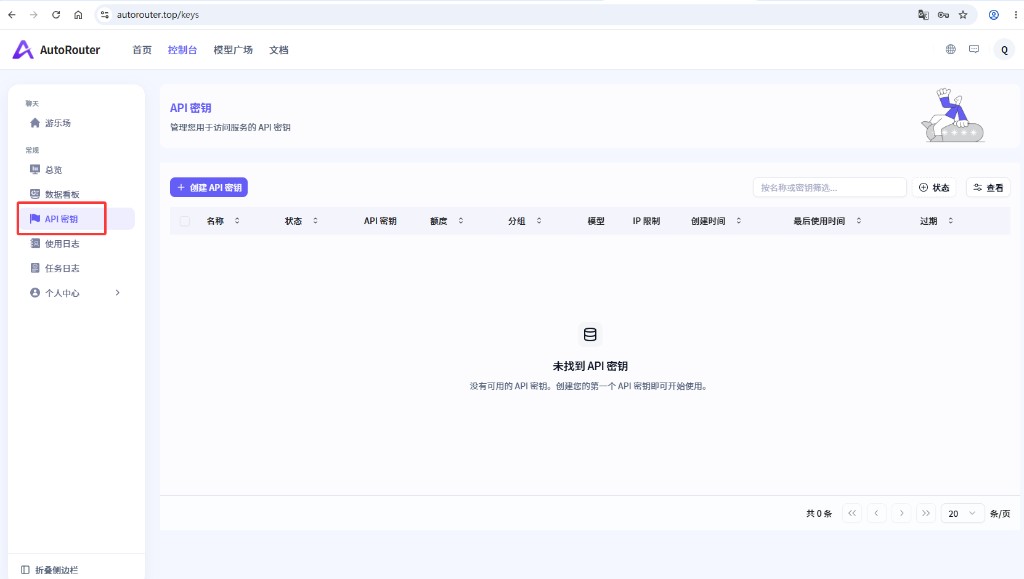Viewport: 1024px width, 579px height.
Task: Click the site info icon beside URL
Action: coord(104,14)
